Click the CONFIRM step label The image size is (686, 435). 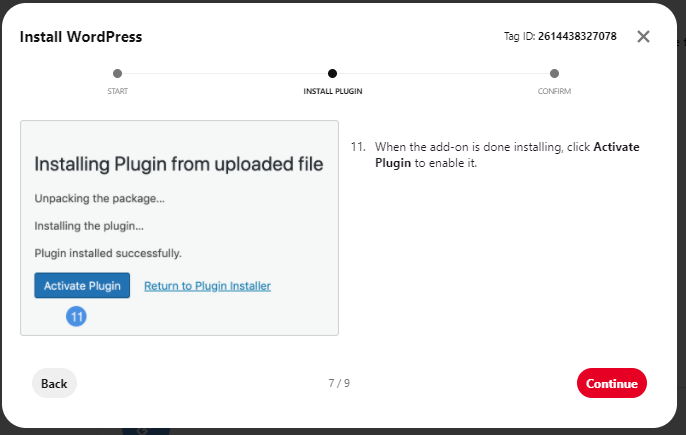coord(554,91)
